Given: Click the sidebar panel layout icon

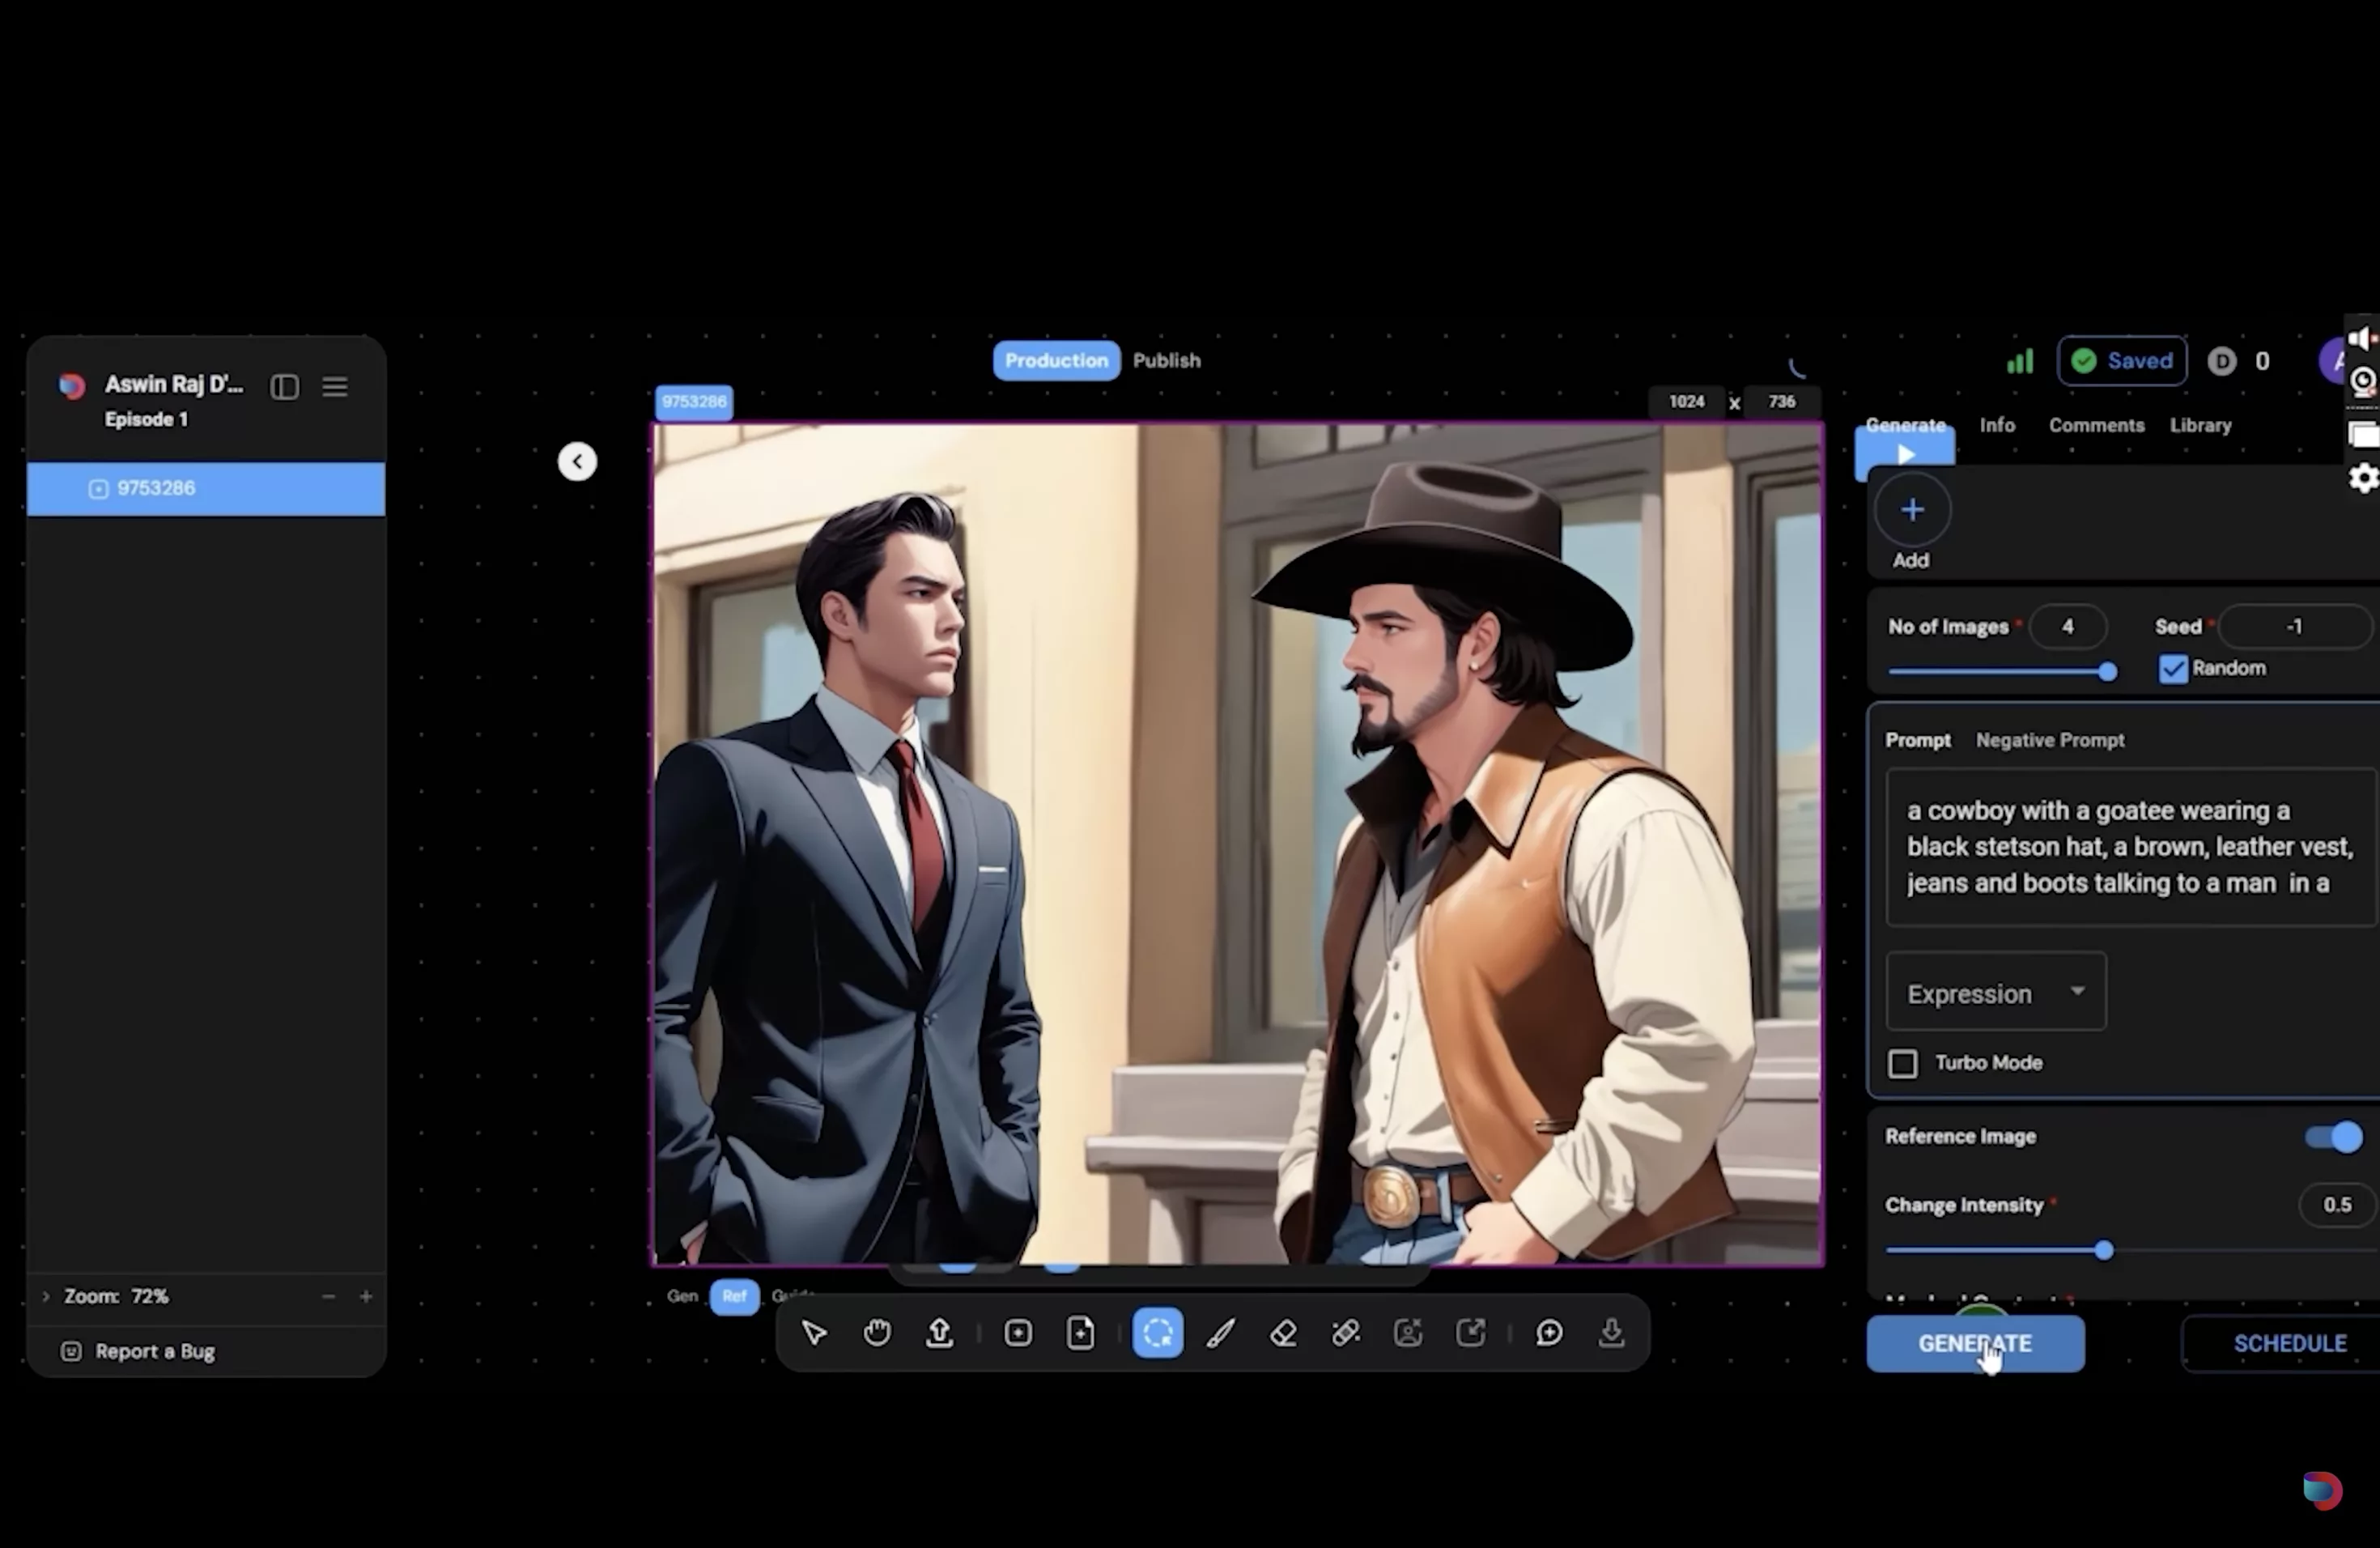Looking at the screenshot, I should pyautogui.click(x=285, y=387).
